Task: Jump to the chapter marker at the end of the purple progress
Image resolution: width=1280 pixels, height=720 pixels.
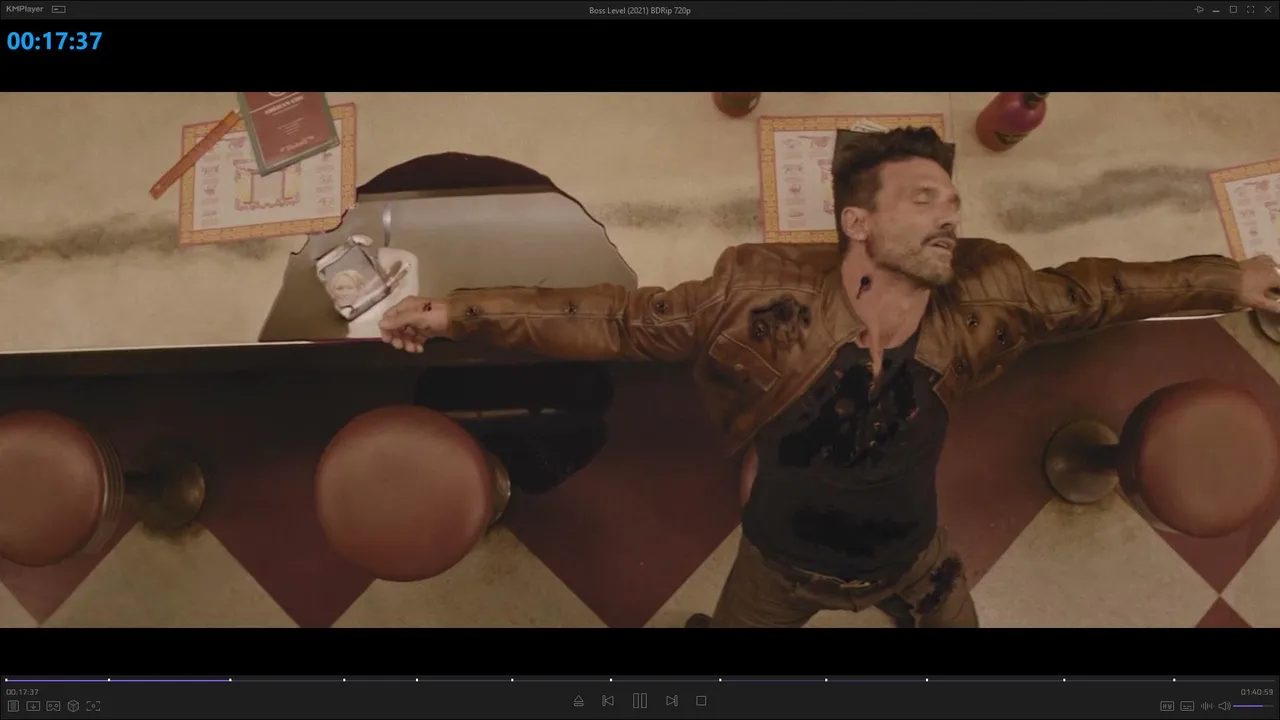Action: (x=230, y=680)
